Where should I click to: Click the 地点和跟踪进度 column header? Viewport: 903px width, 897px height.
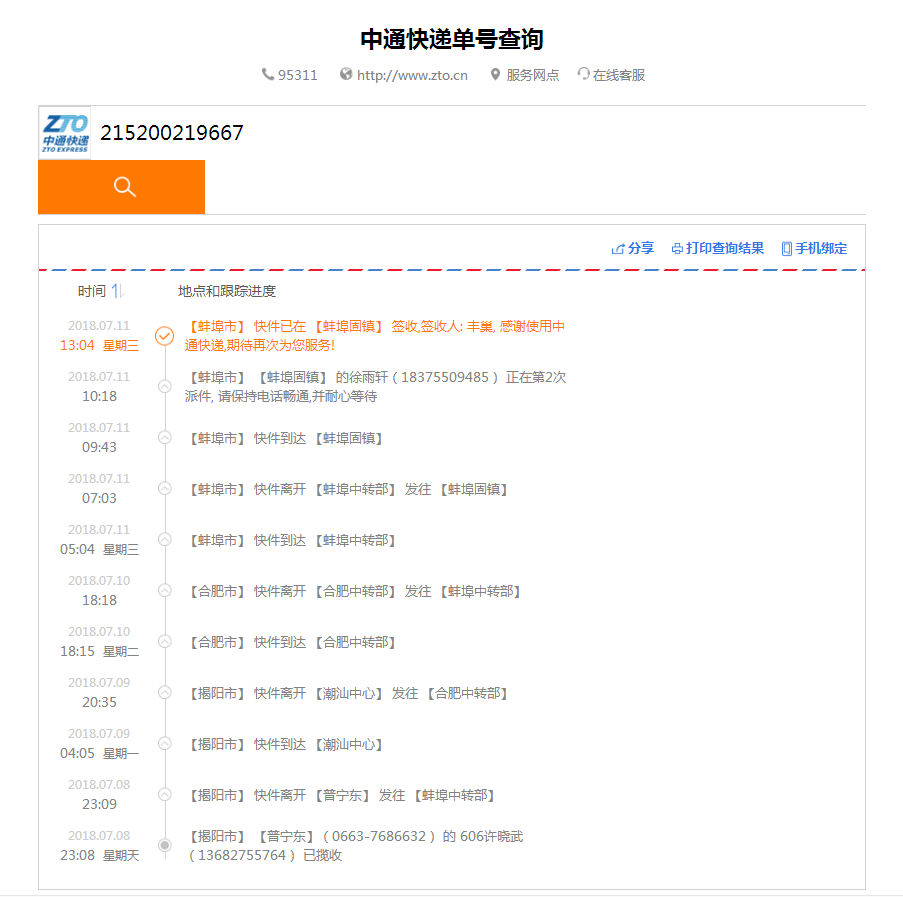(227, 291)
